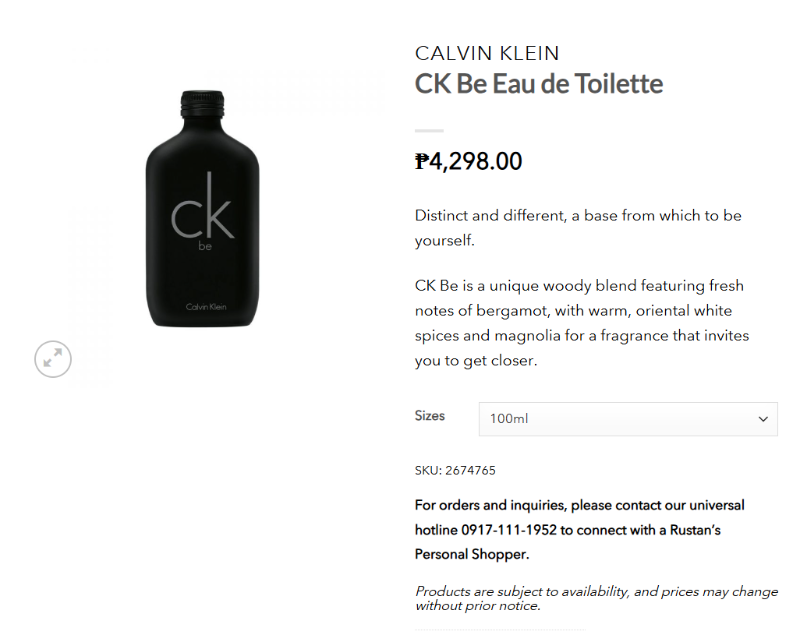This screenshot has height=635, width=800.
Task: Click the Sizes label next to the selector
Action: [x=430, y=416]
